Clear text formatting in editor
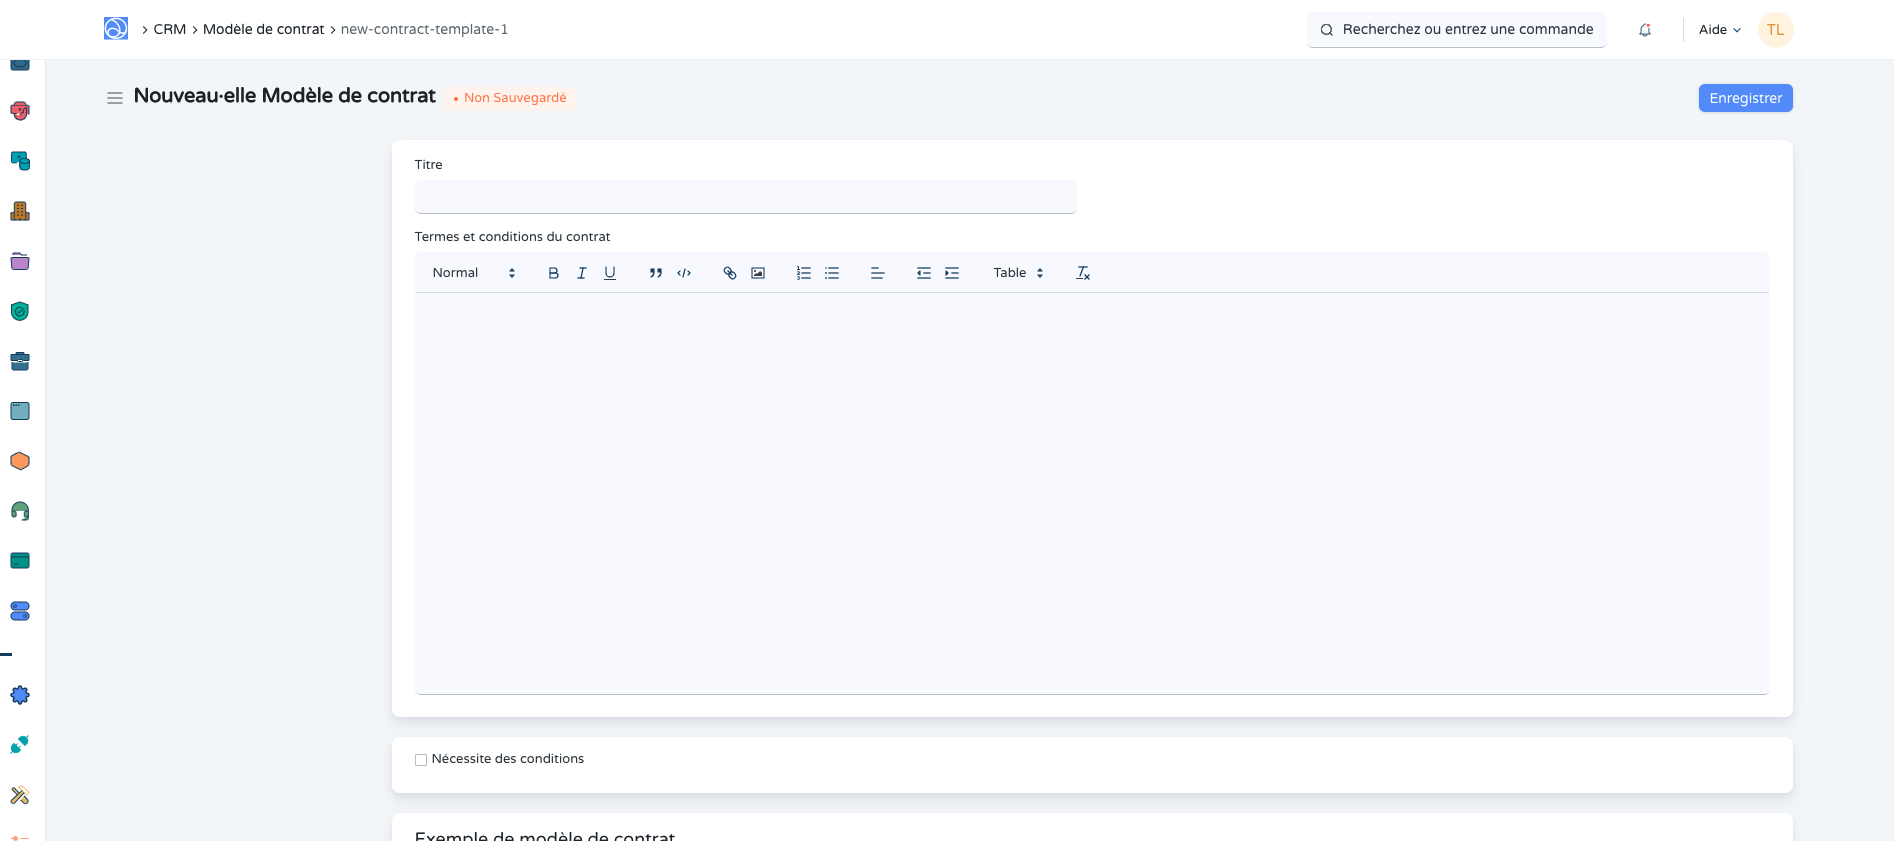The image size is (1894, 841). tap(1082, 273)
